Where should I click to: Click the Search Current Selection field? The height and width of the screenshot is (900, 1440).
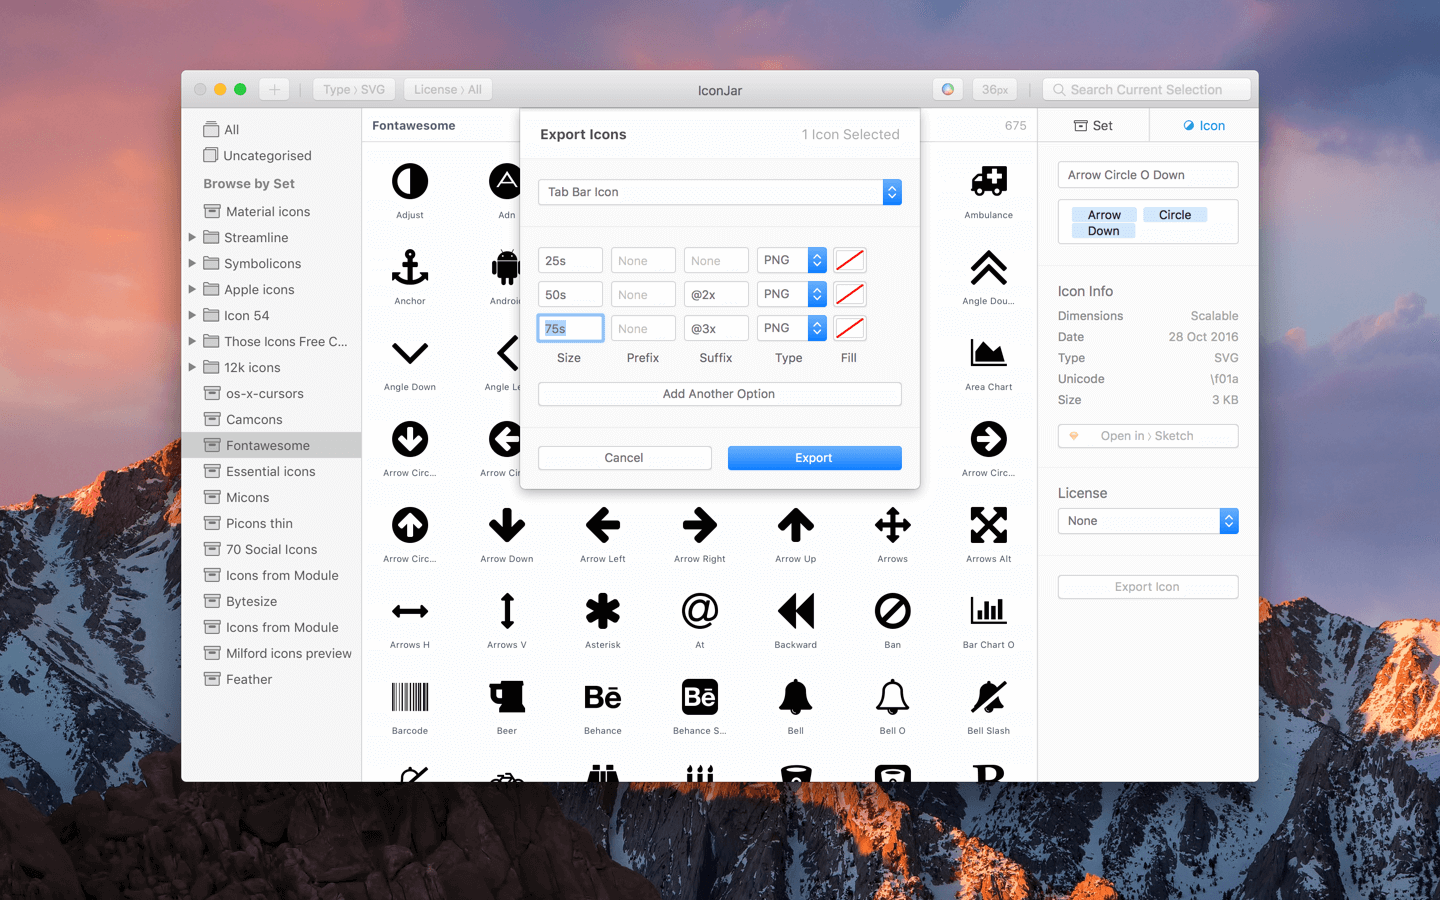click(1146, 89)
